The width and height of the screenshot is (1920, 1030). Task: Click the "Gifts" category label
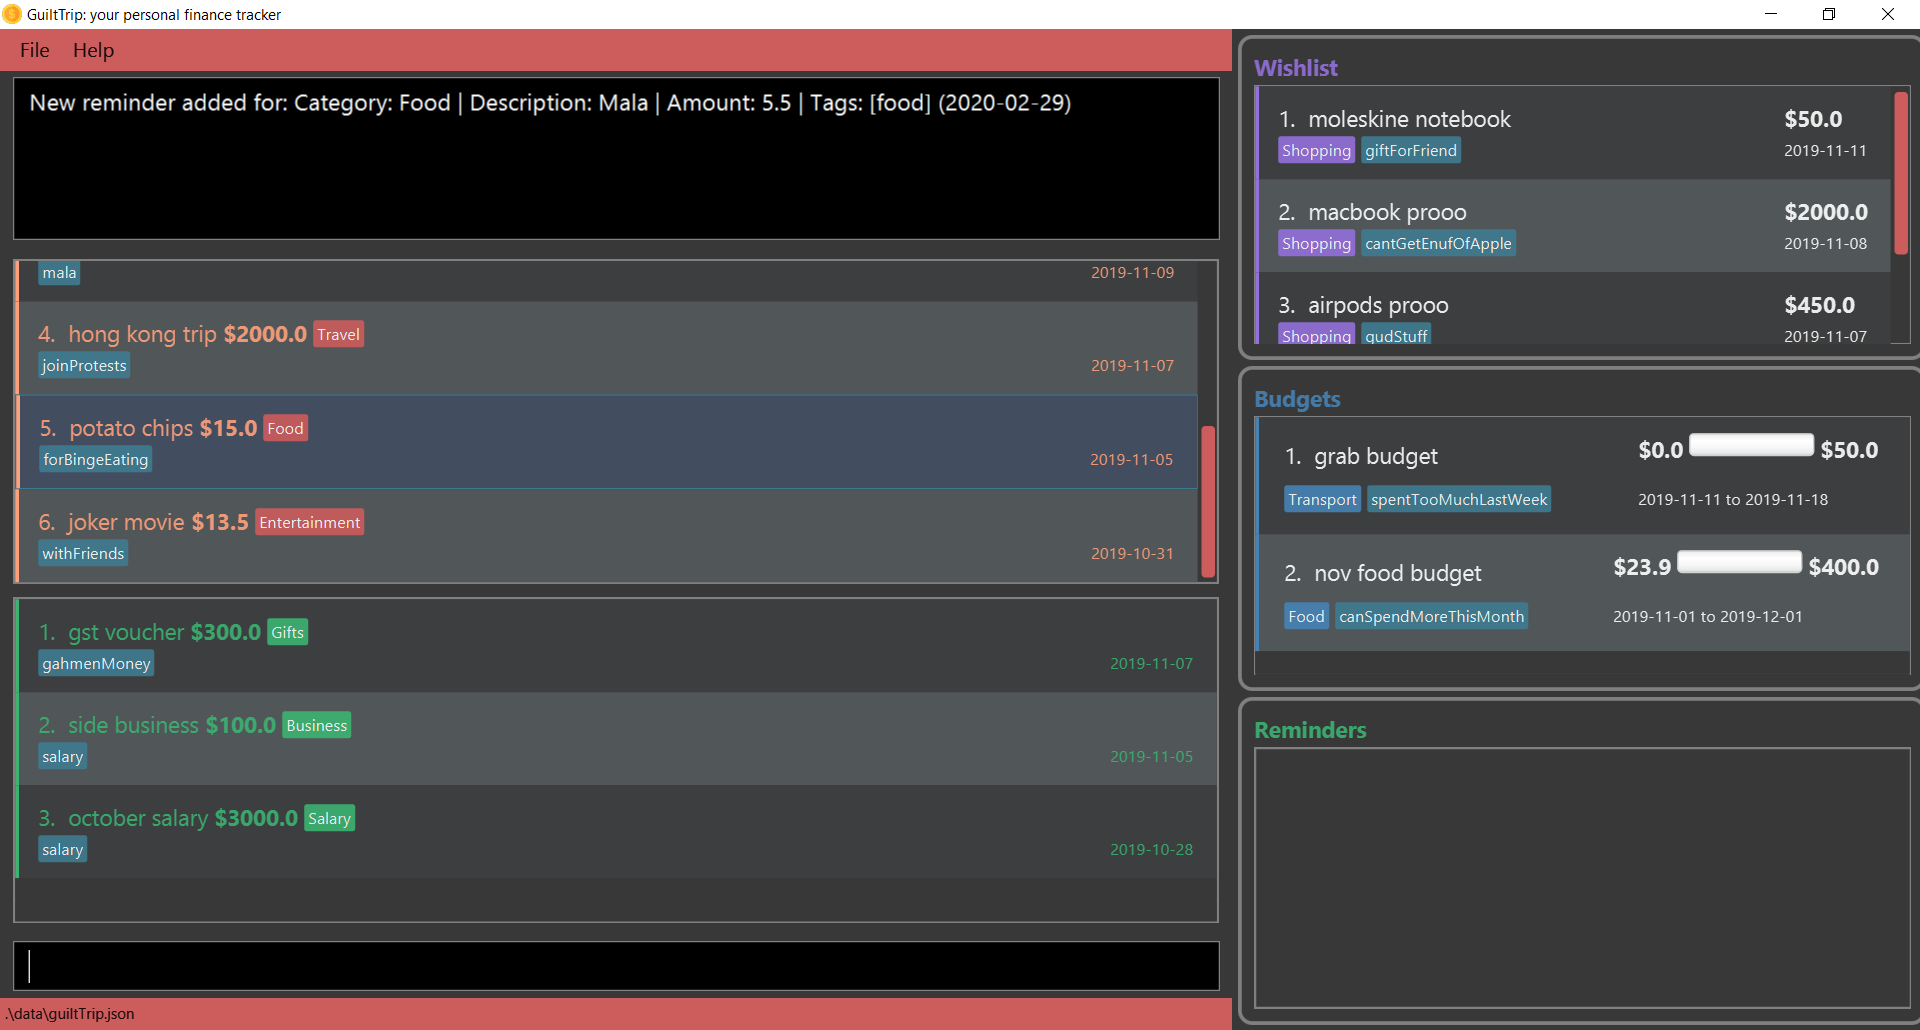tap(287, 632)
